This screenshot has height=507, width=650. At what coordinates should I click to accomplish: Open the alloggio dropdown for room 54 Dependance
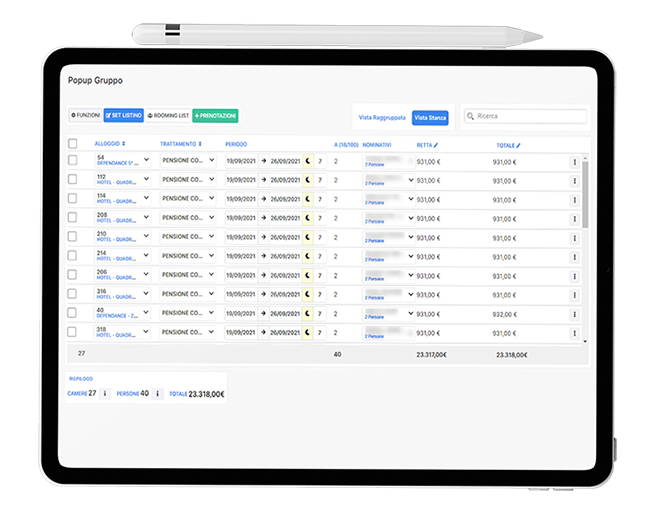(x=122, y=160)
